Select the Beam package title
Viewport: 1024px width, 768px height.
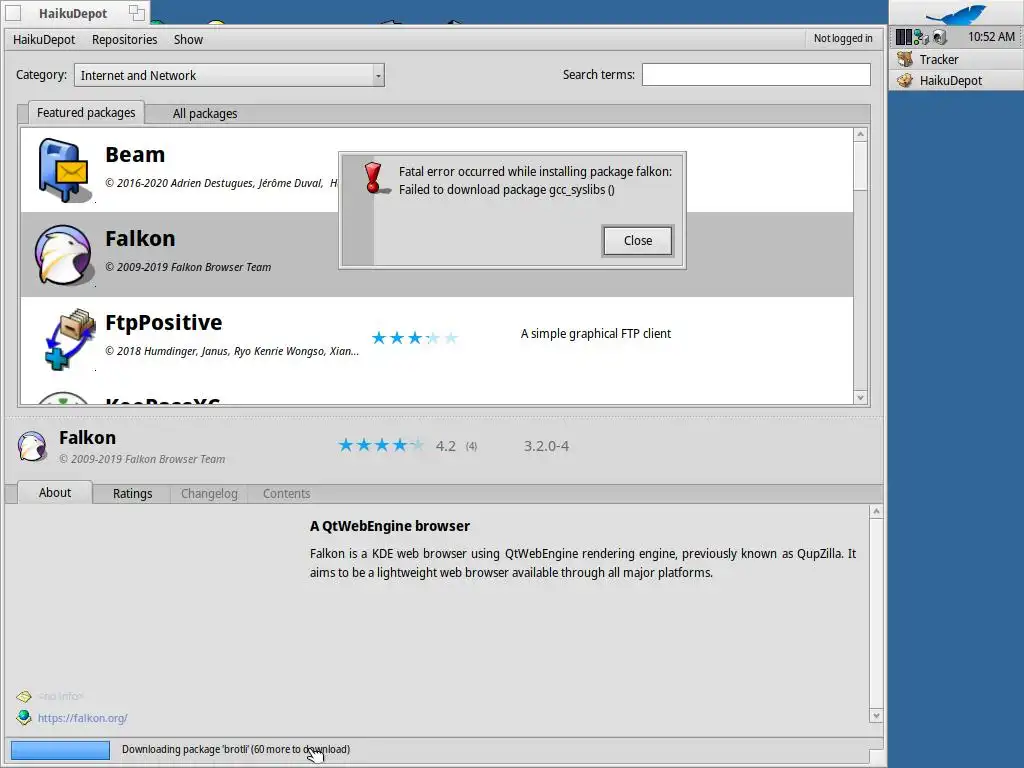[x=135, y=155]
